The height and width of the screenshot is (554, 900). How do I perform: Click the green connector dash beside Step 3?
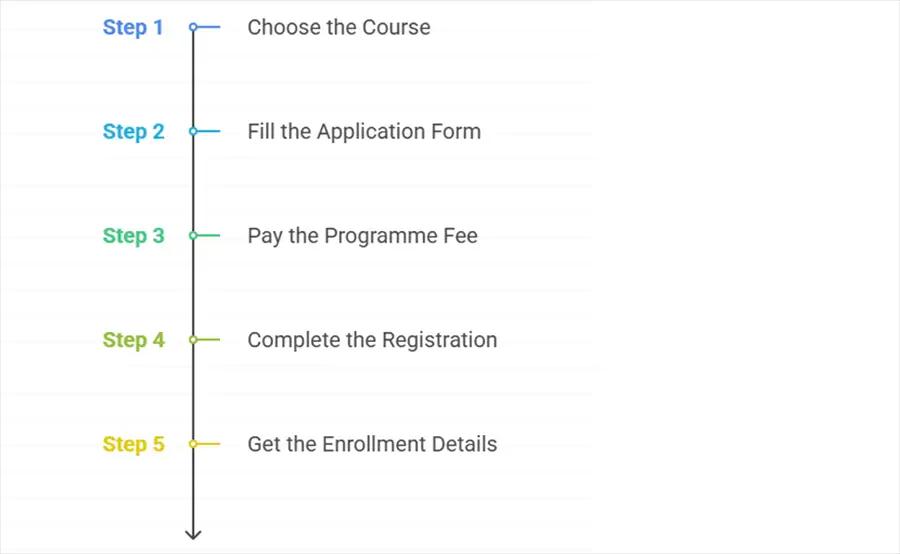tap(209, 235)
